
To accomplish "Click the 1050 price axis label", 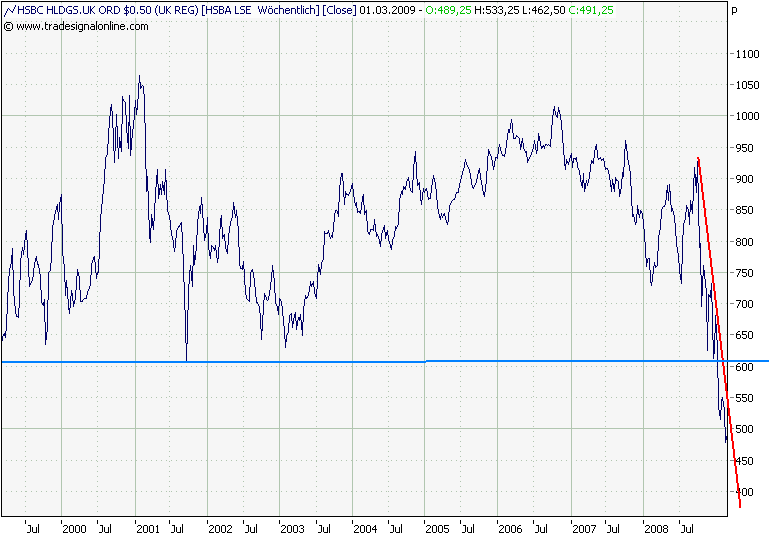I will 747,85.
